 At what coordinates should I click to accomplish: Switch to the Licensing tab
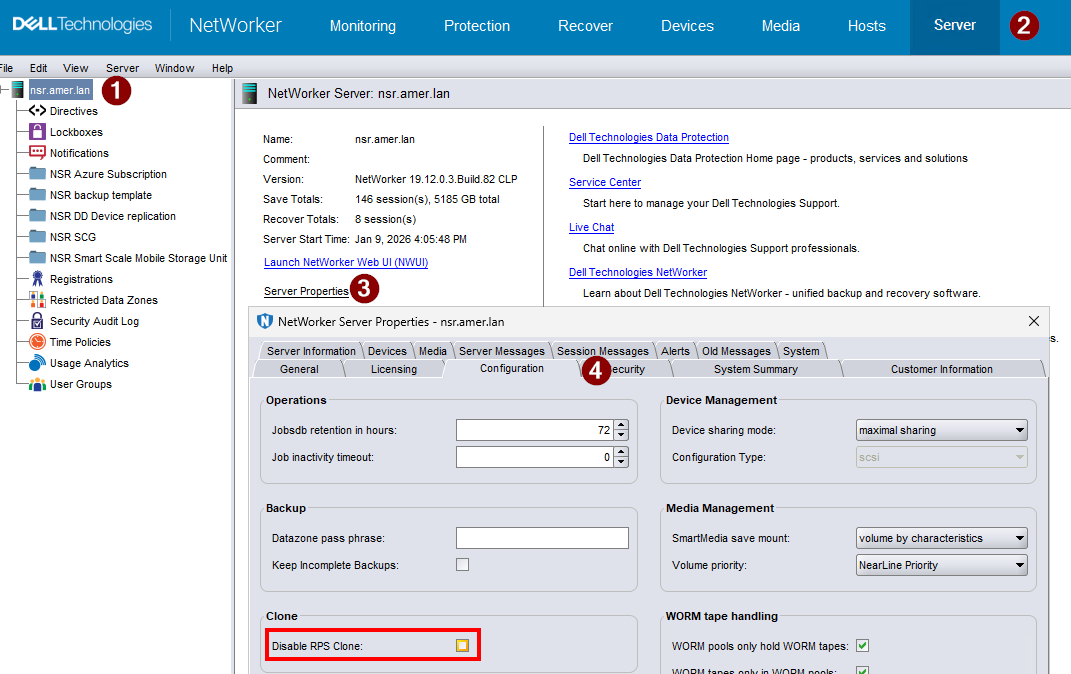393,369
